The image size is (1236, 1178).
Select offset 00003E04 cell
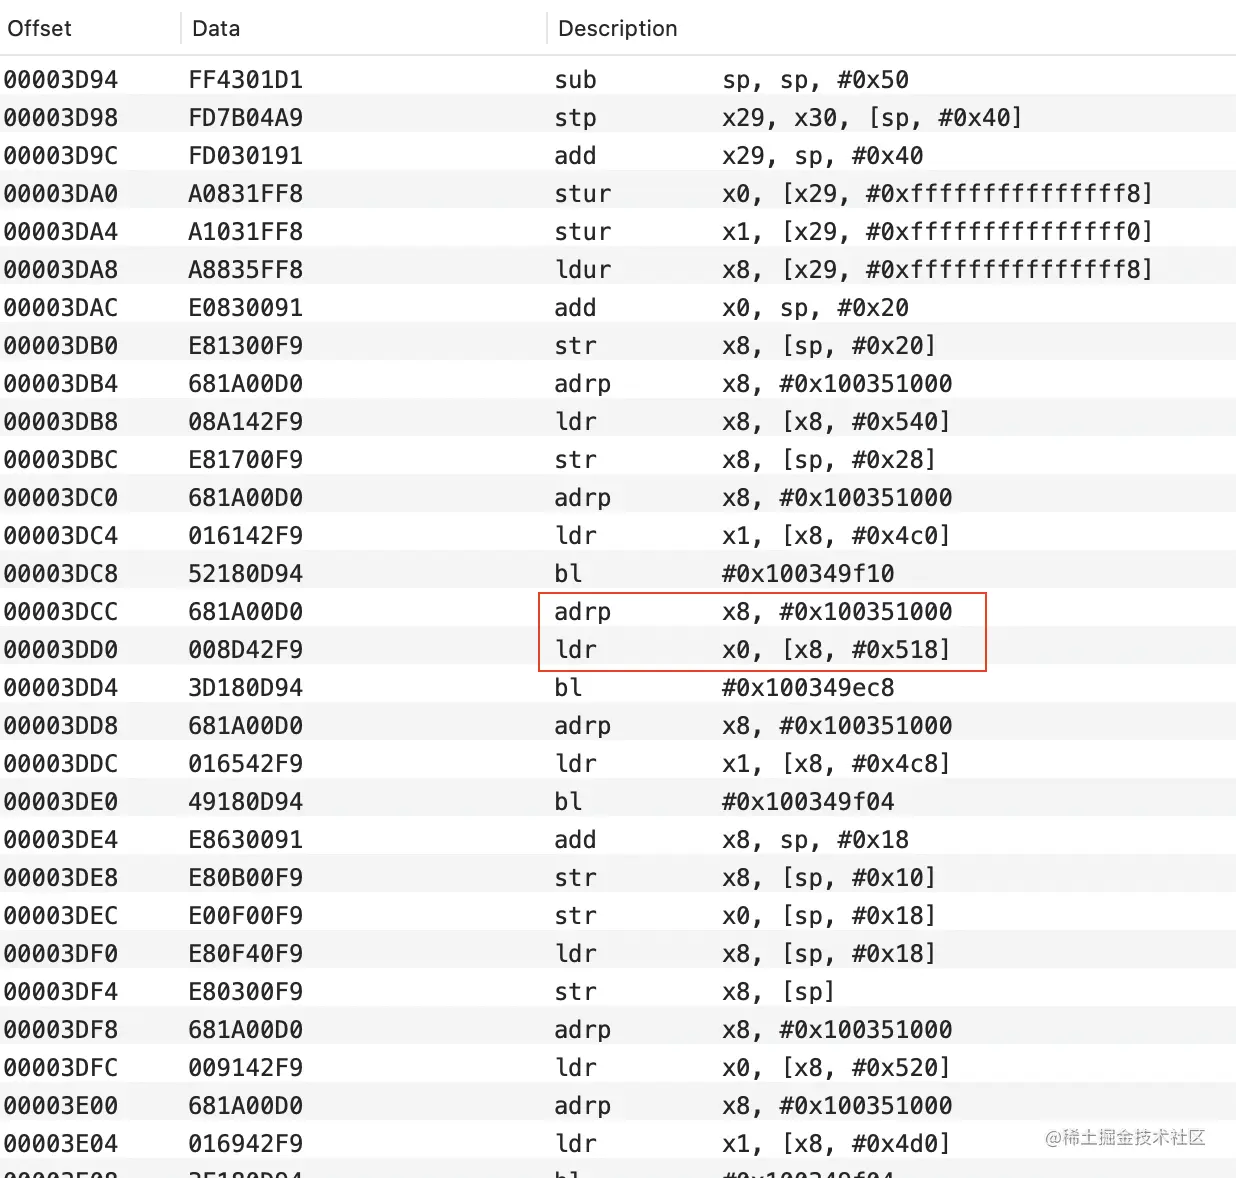tap(61, 1144)
